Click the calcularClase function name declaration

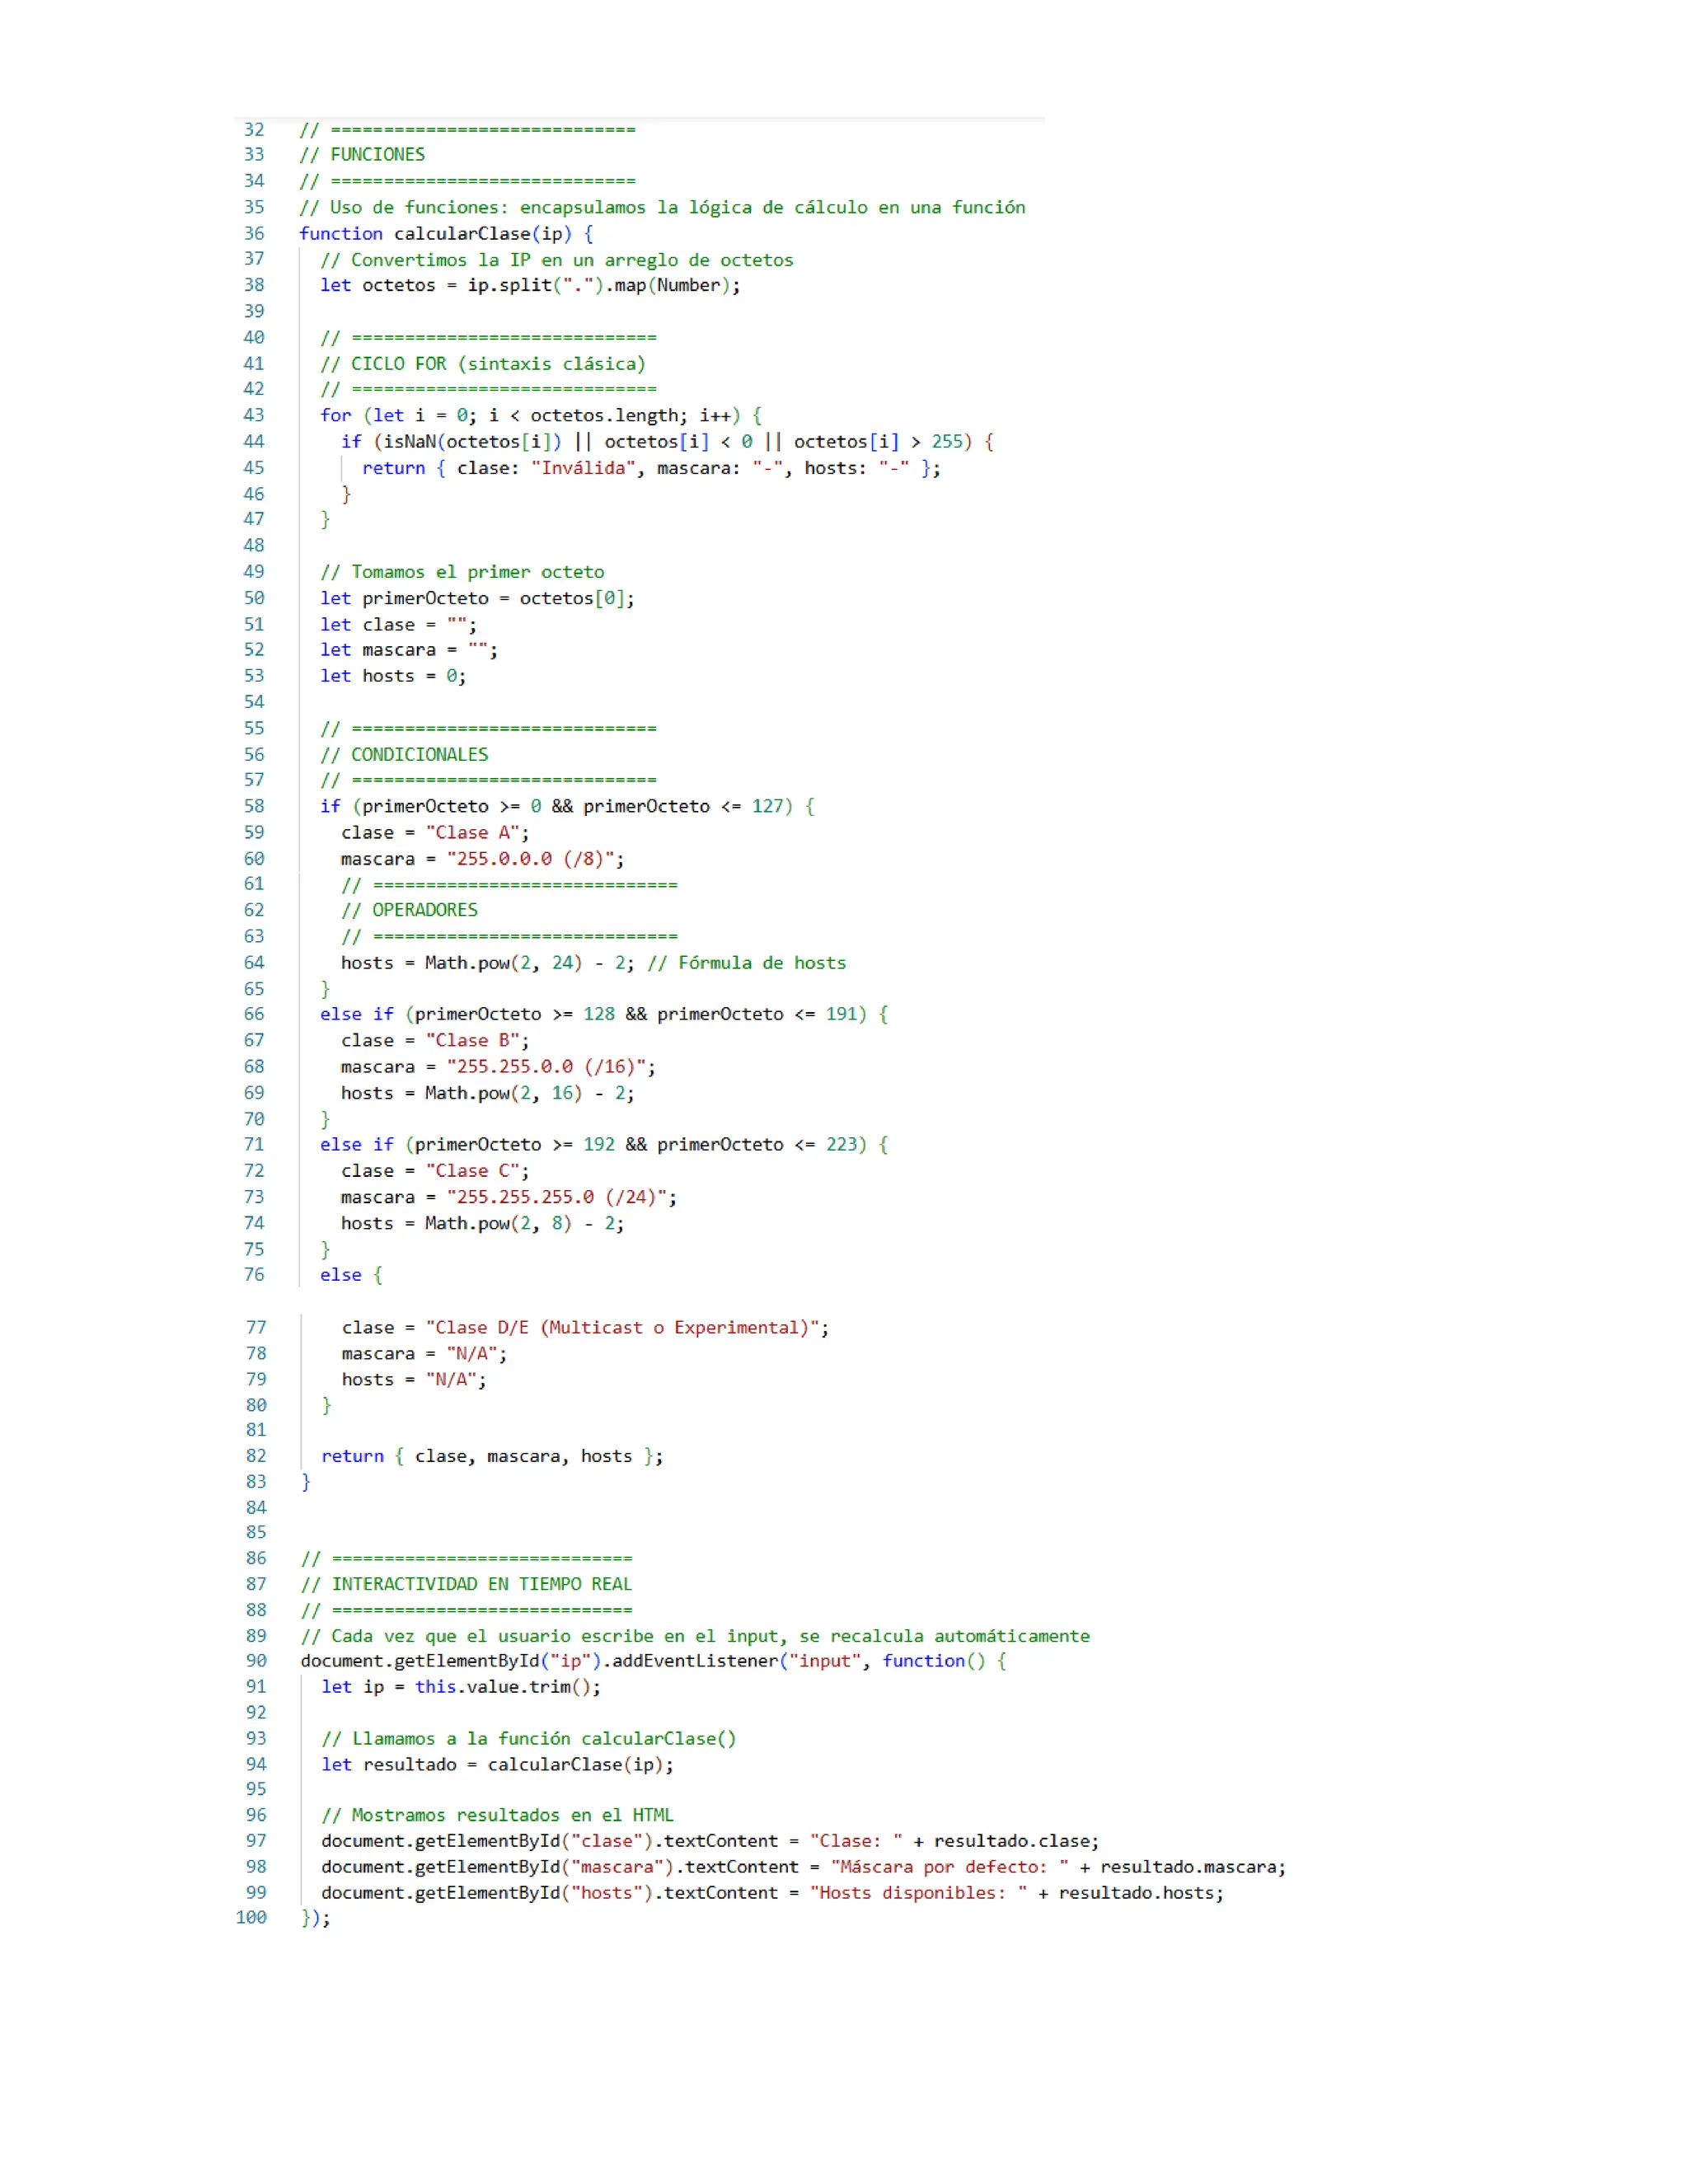tap(461, 233)
